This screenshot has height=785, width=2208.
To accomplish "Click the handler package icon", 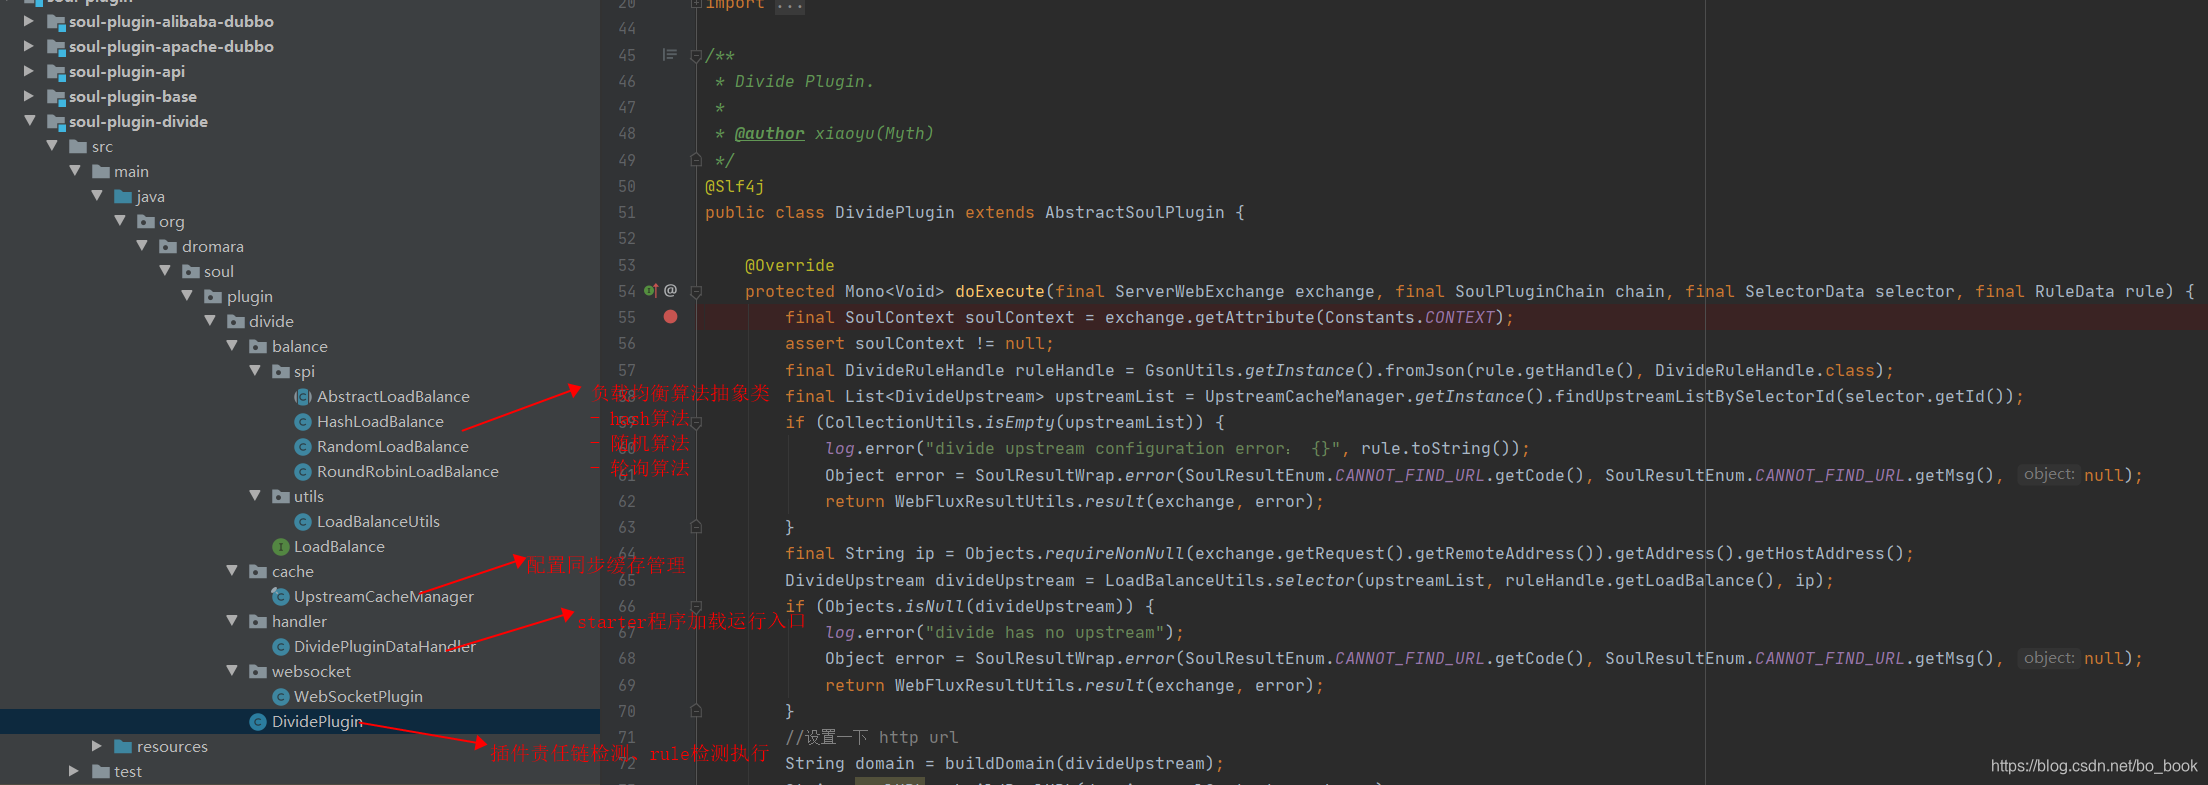I will tap(258, 621).
